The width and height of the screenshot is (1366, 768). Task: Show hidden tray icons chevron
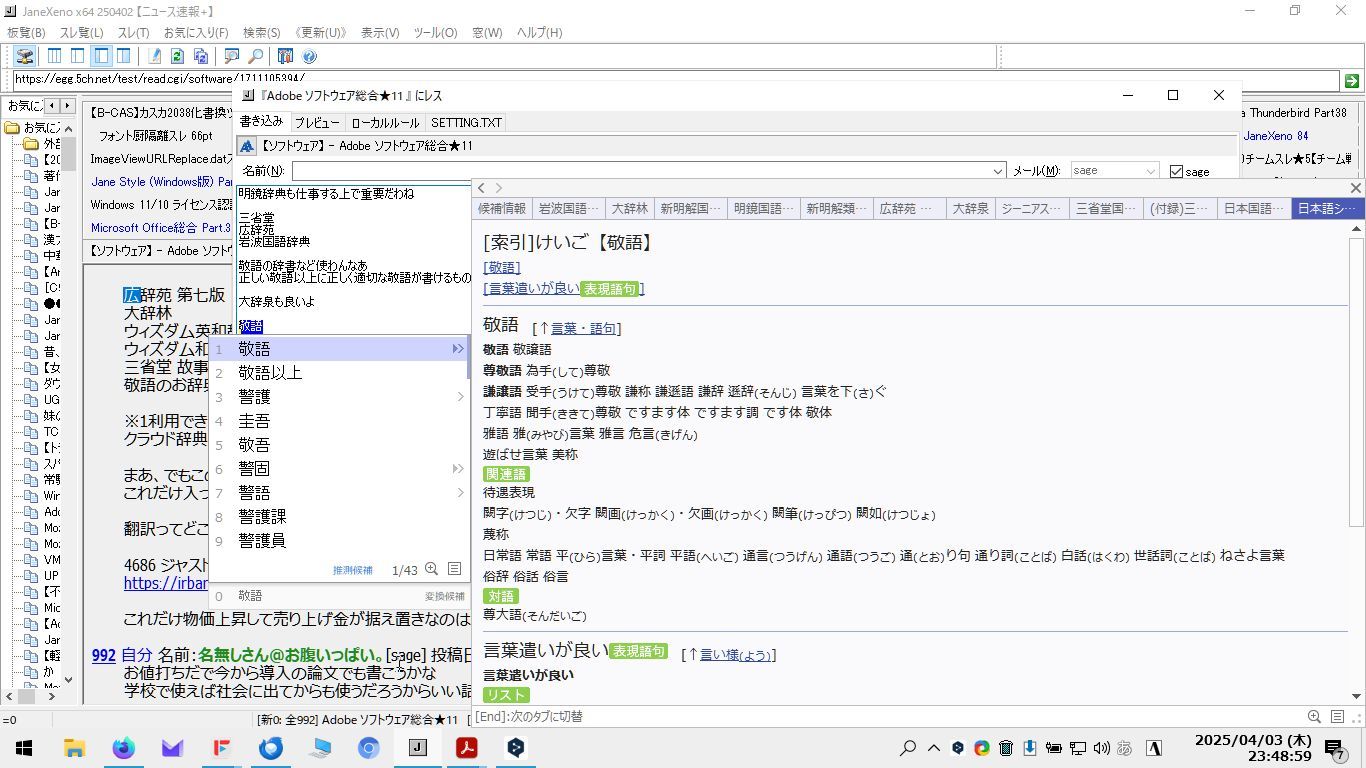(x=933, y=748)
